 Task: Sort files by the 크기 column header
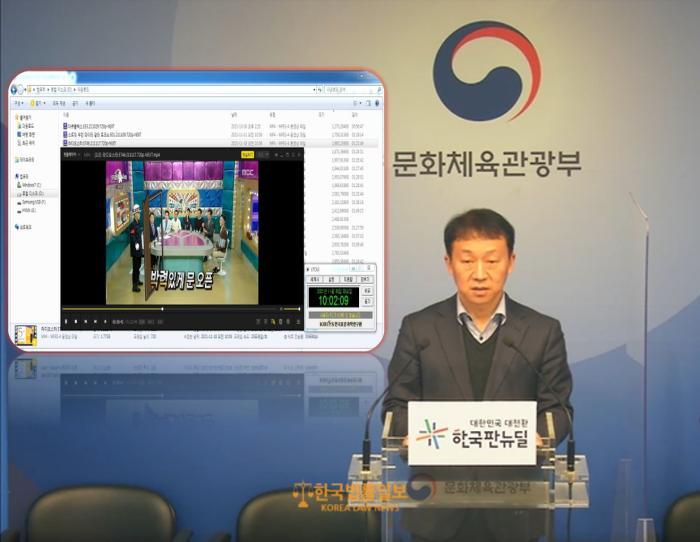point(321,115)
